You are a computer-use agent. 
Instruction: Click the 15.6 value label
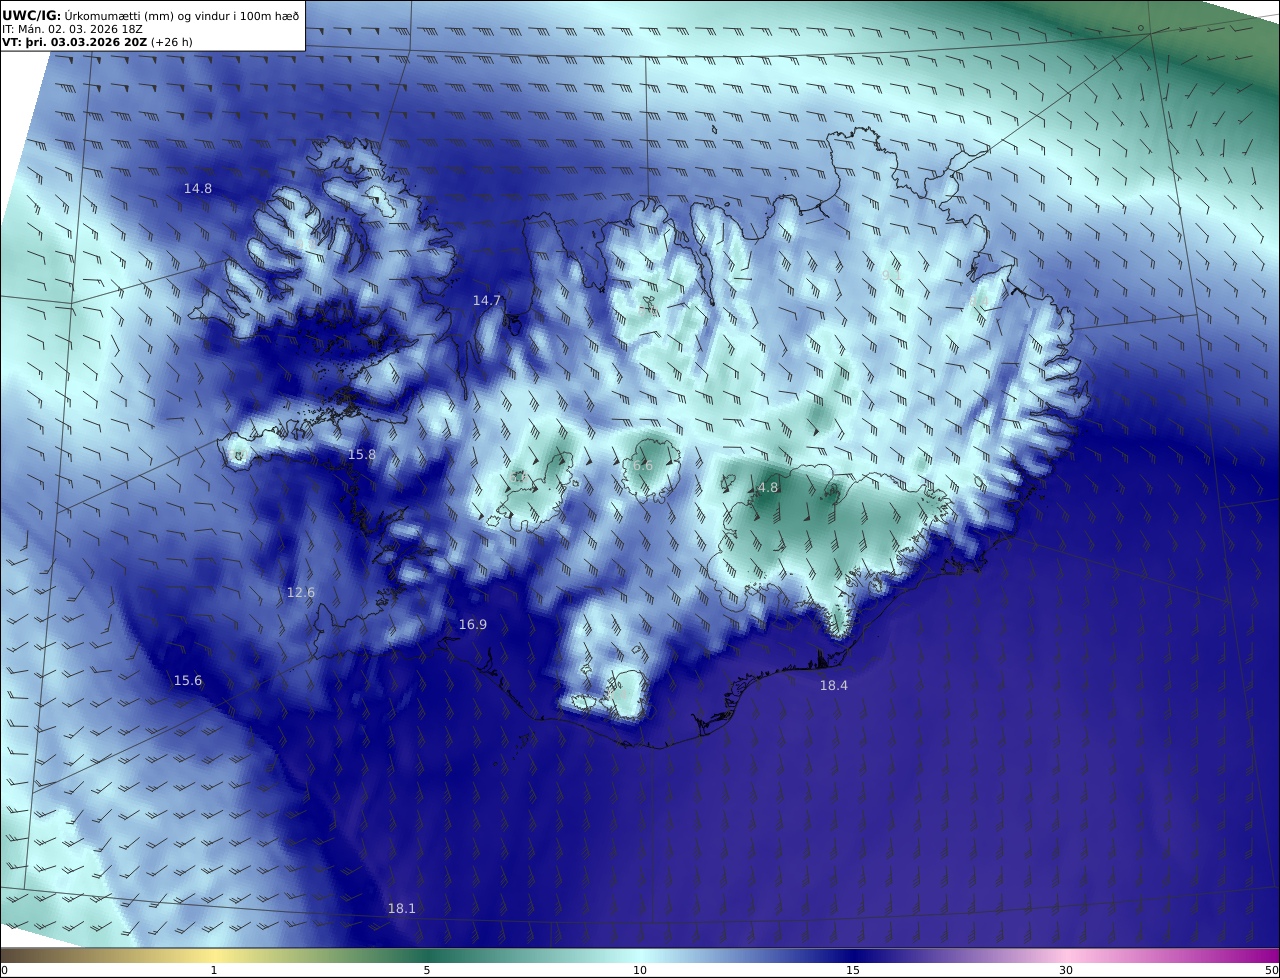pos(188,680)
